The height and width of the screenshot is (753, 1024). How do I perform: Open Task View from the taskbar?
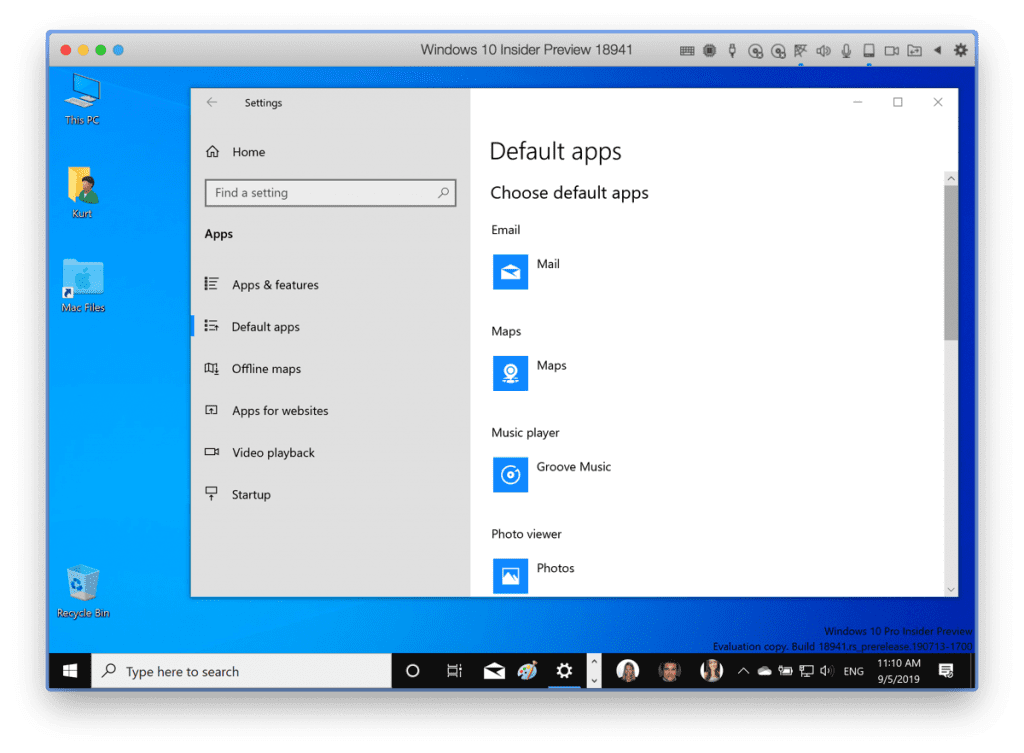(x=453, y=670)
